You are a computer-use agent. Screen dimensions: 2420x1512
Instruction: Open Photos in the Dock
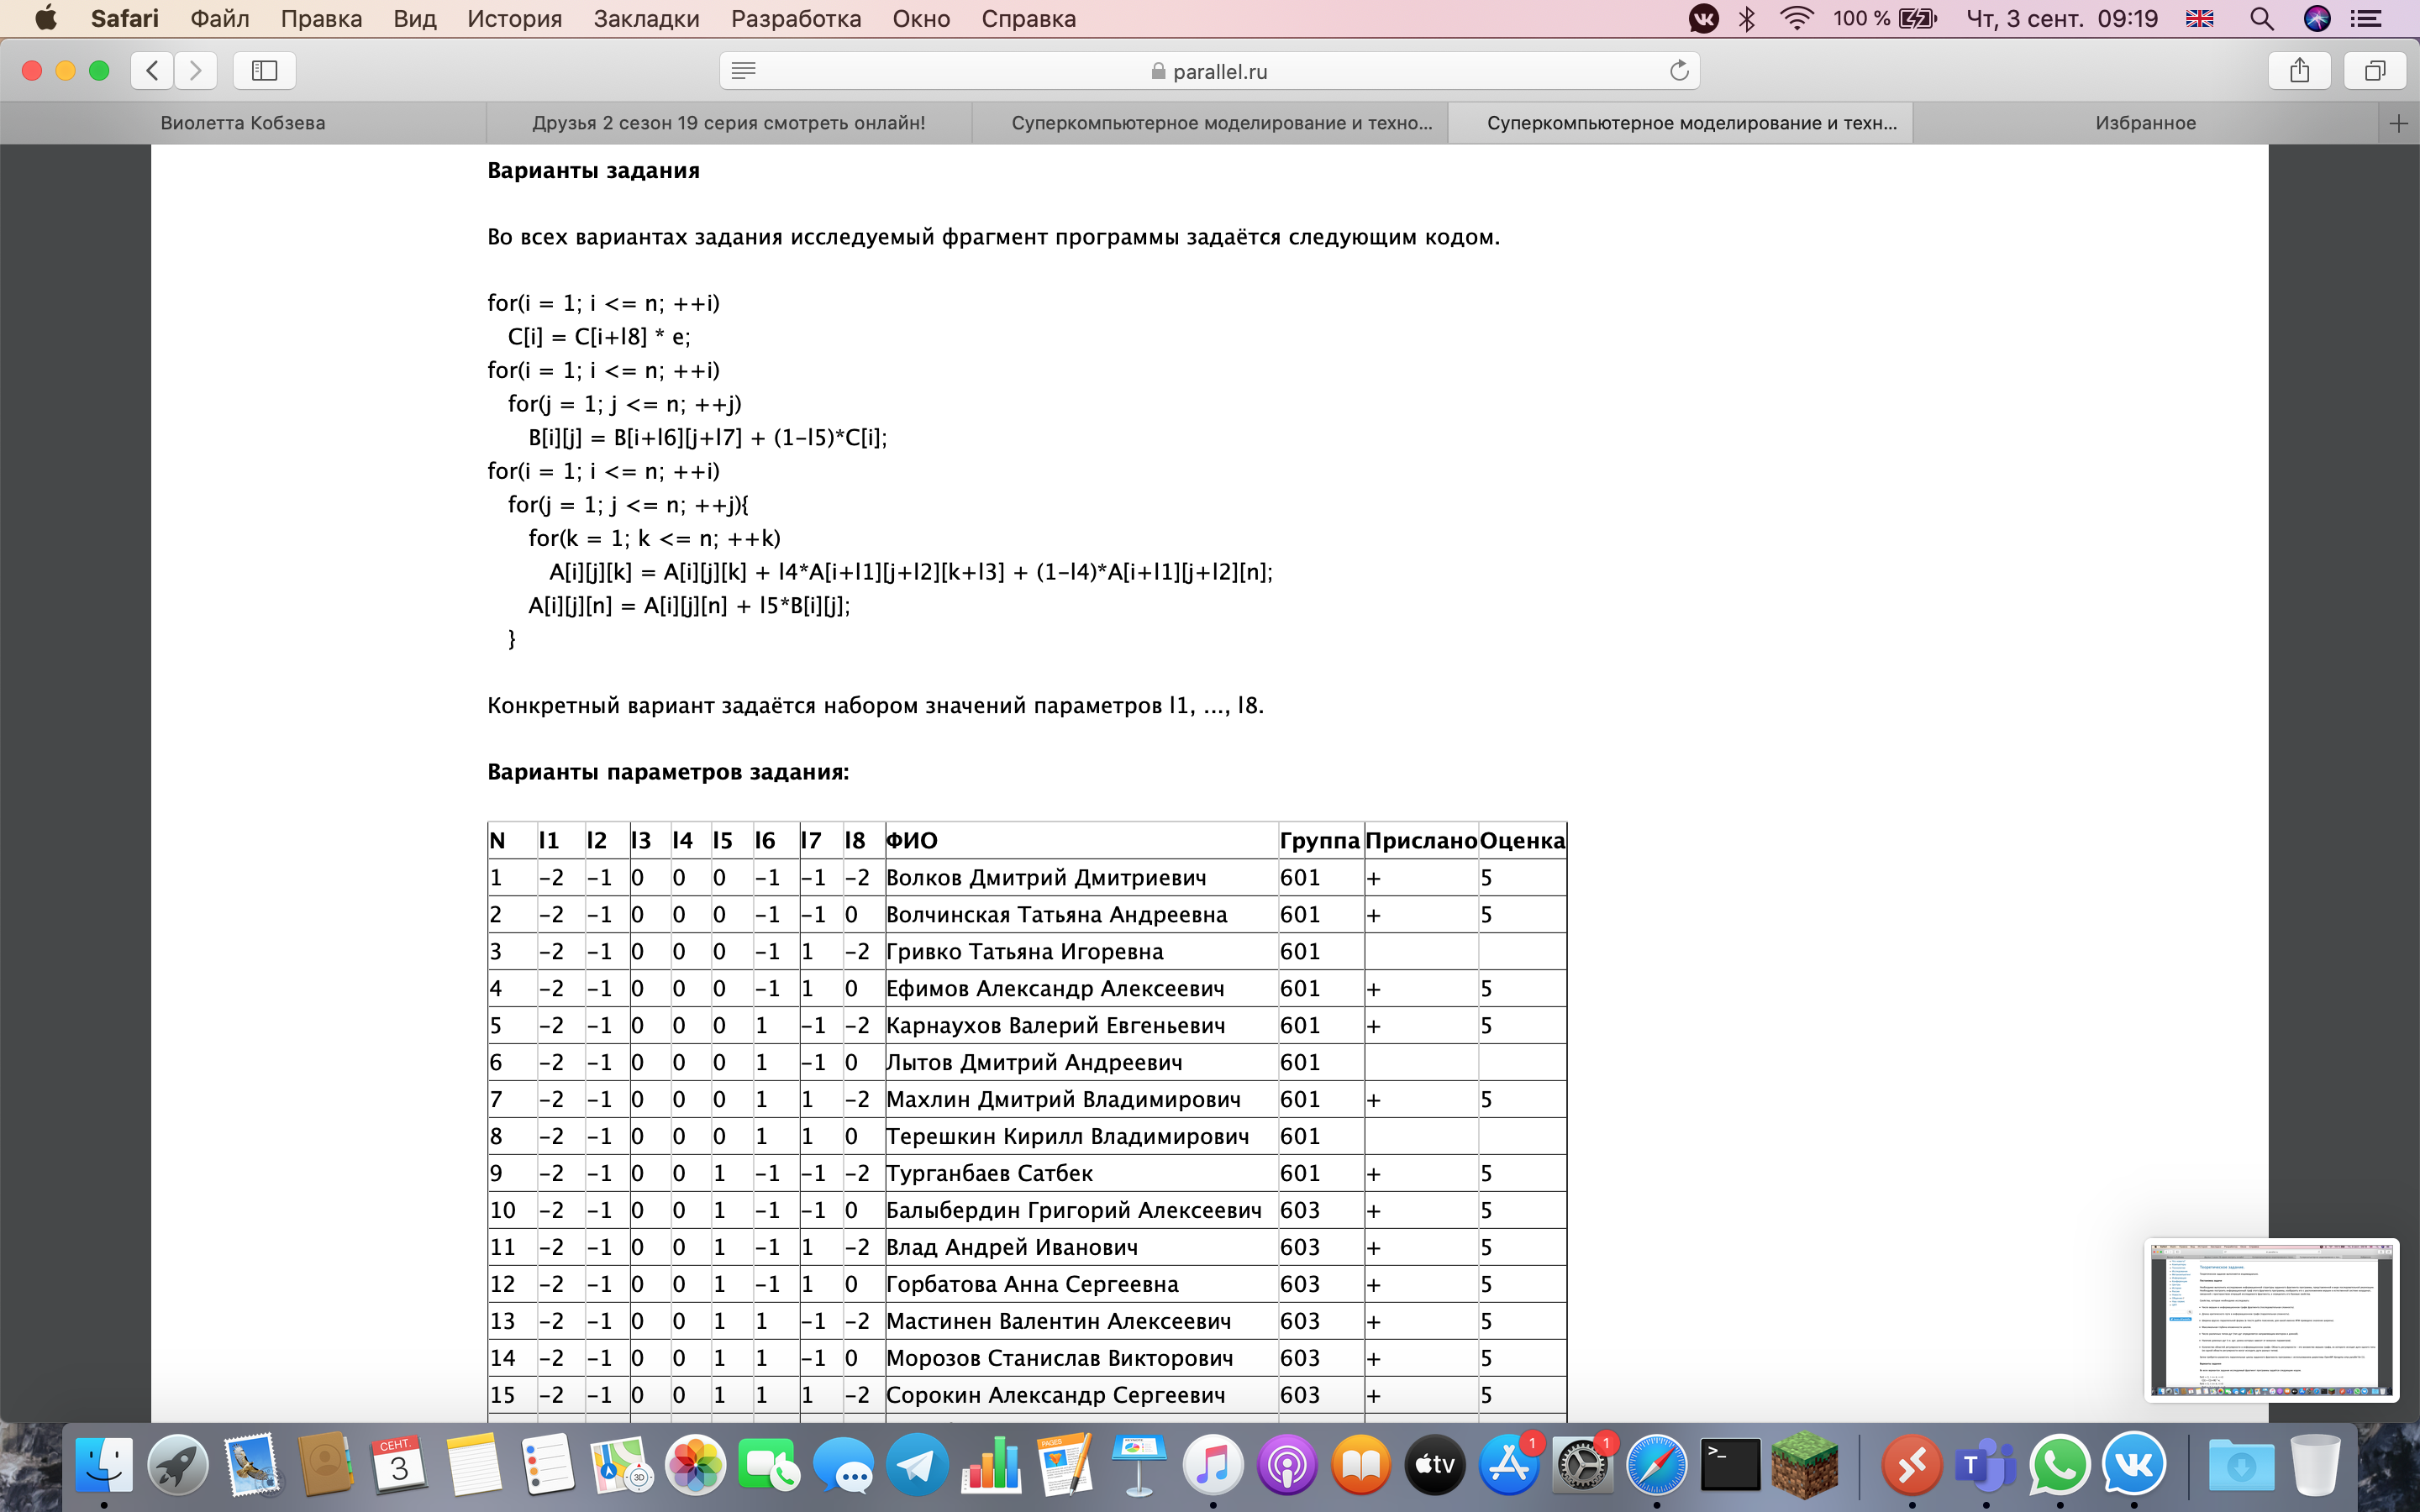(695, 1465)
